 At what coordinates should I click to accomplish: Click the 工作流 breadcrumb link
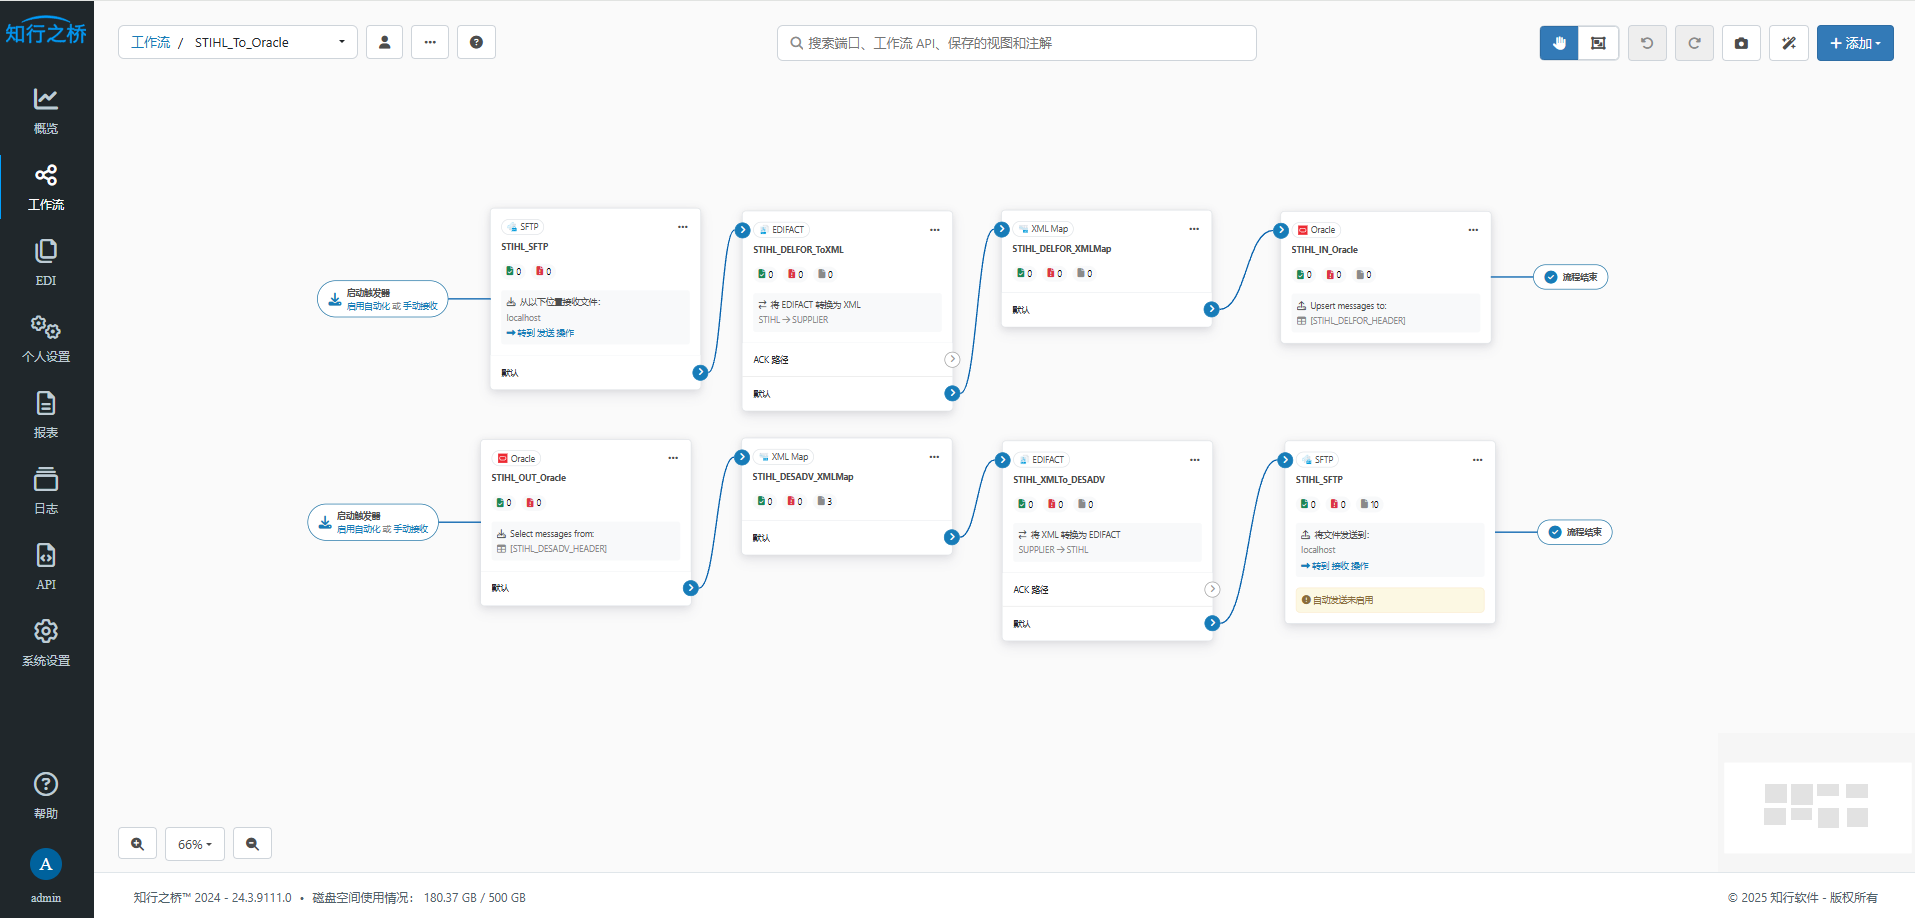pos(151,42)
